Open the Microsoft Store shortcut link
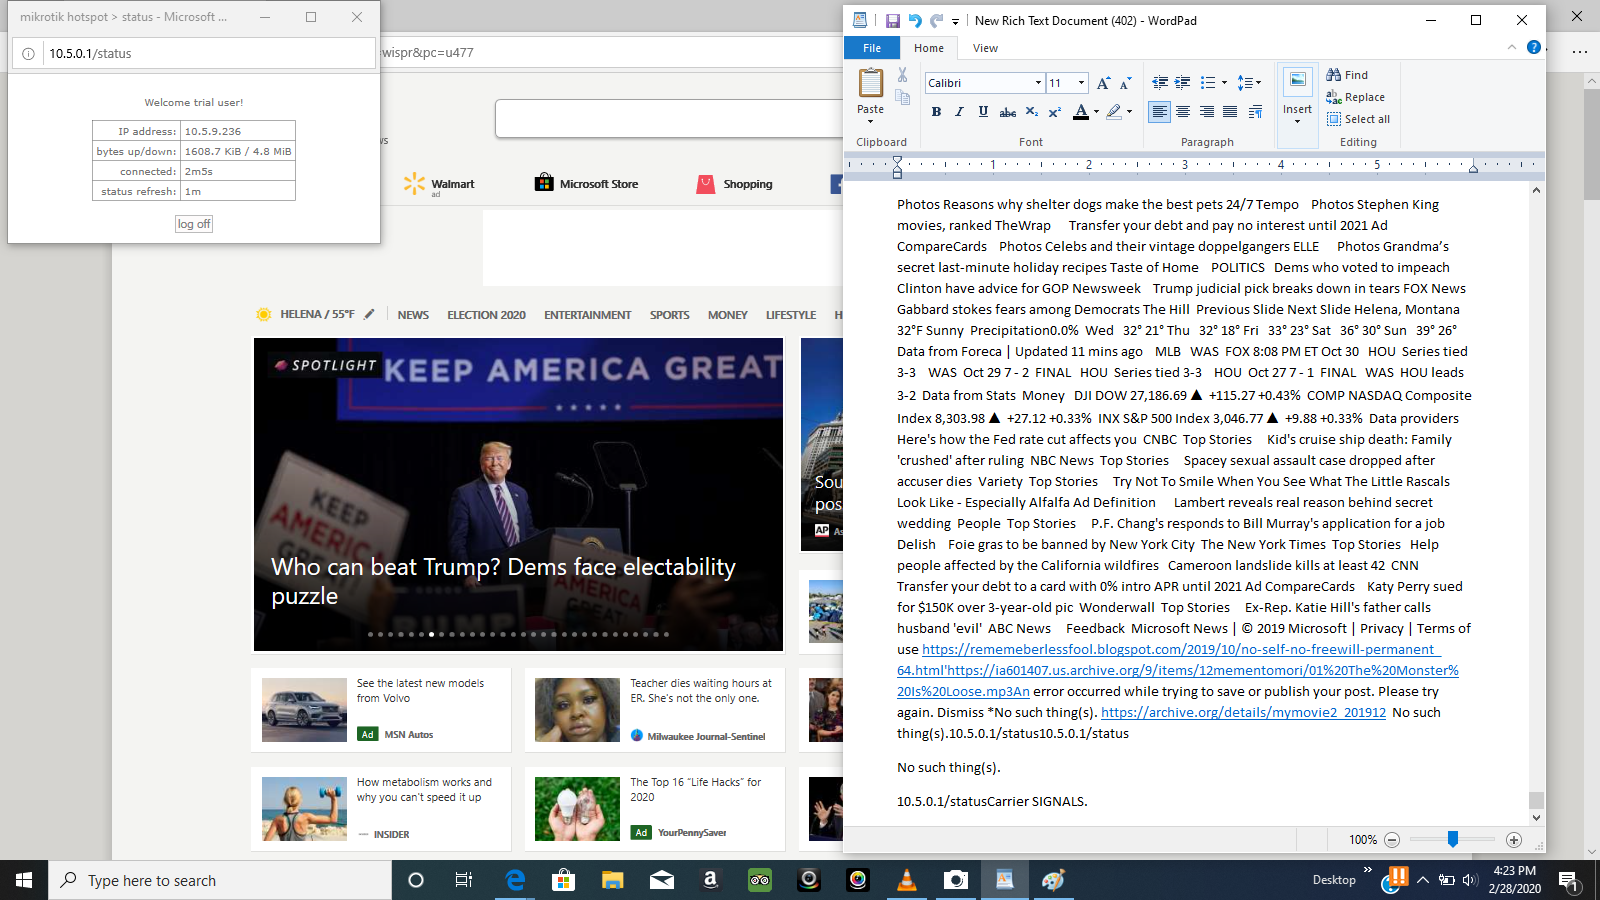The width and height of the screenshot is (1600, 900). click(586, 184)
